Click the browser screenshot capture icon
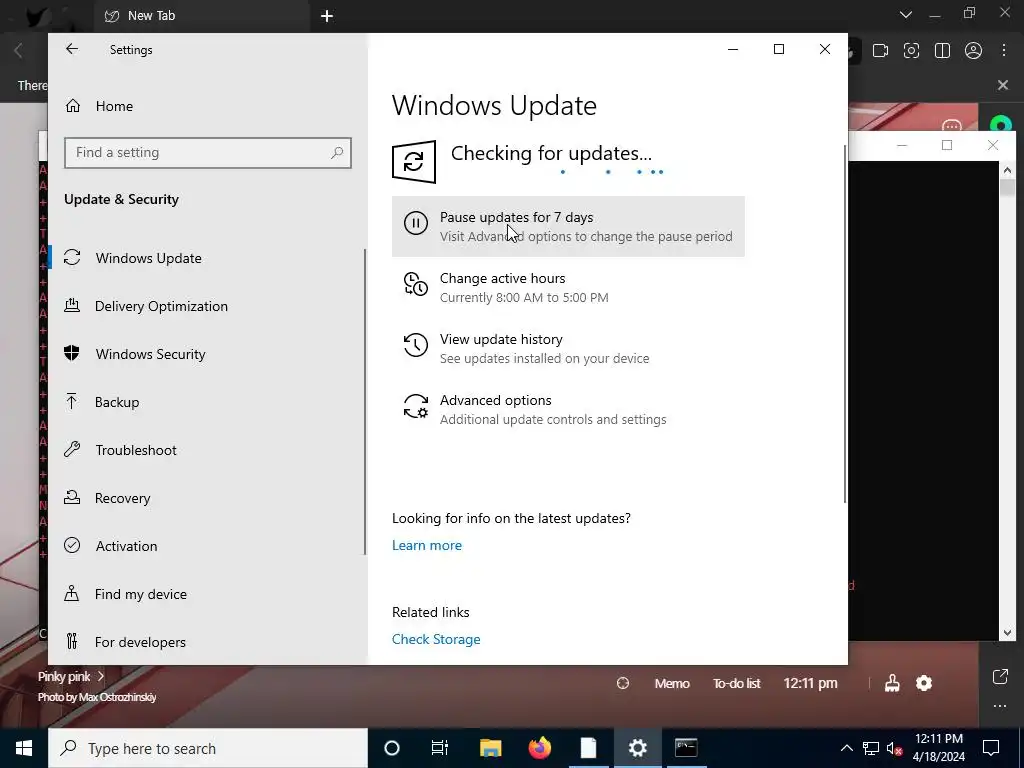The width and height of the screenshot is (1024, 768). [x=911, y=50]
